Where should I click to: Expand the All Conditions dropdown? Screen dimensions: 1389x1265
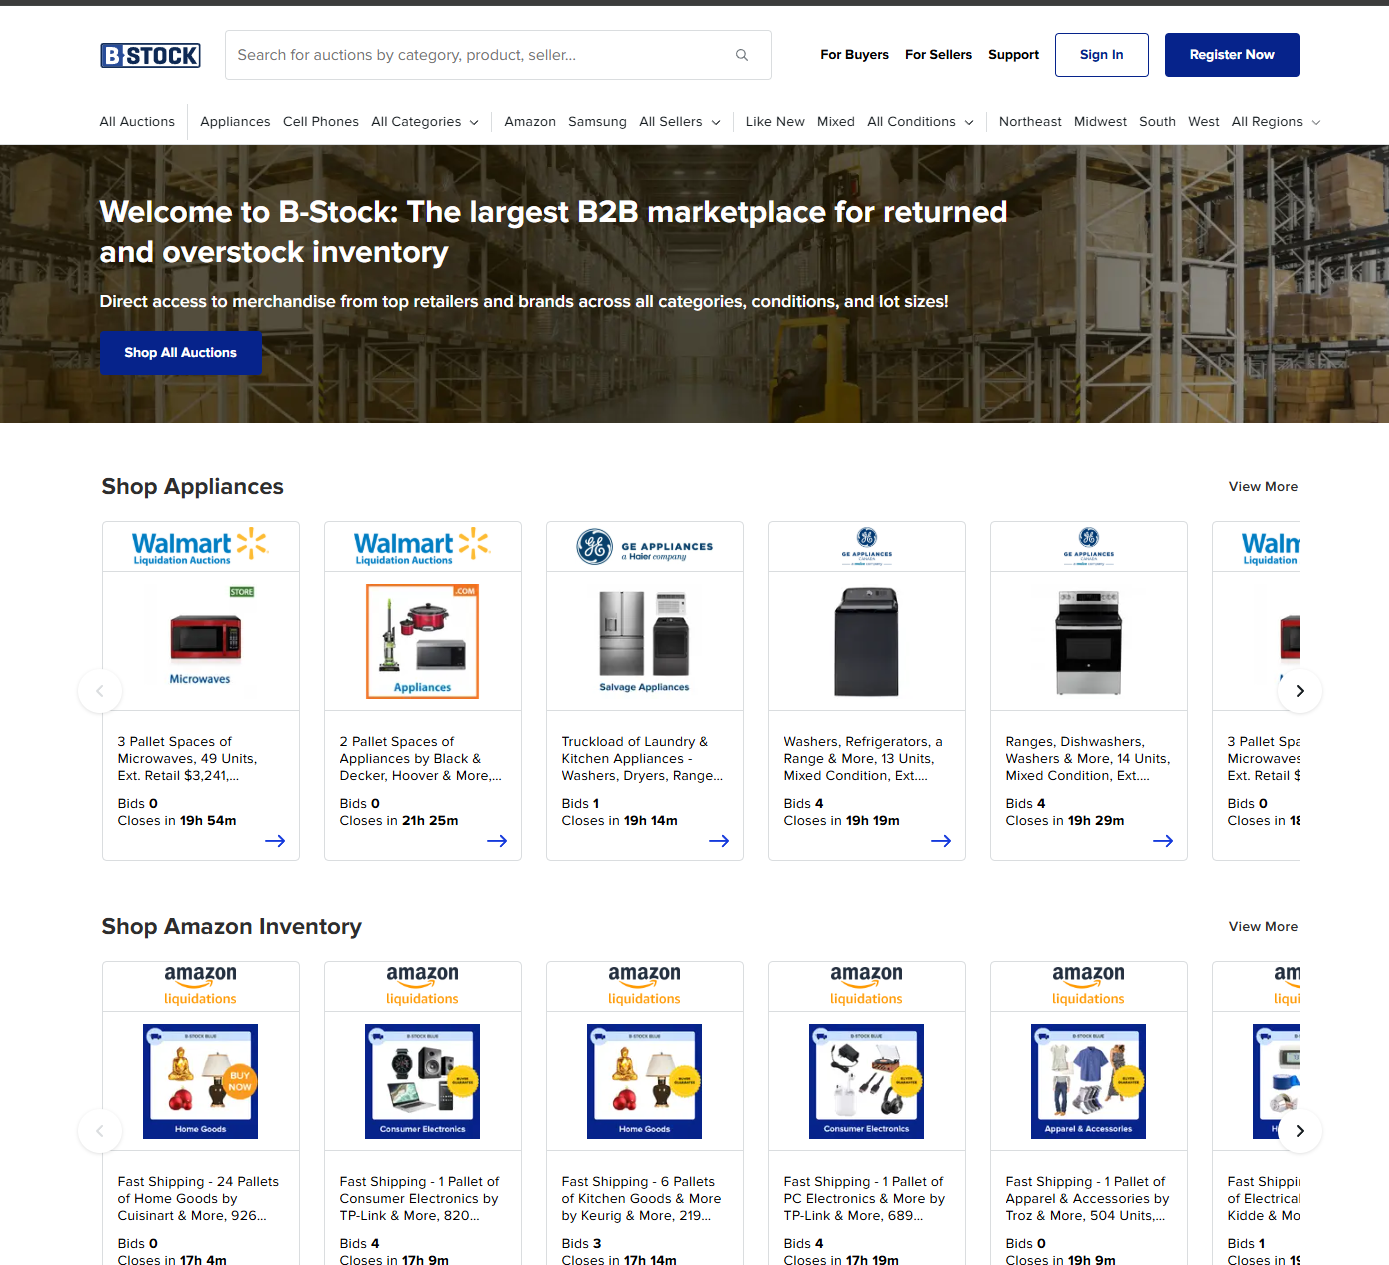[919, 122]
